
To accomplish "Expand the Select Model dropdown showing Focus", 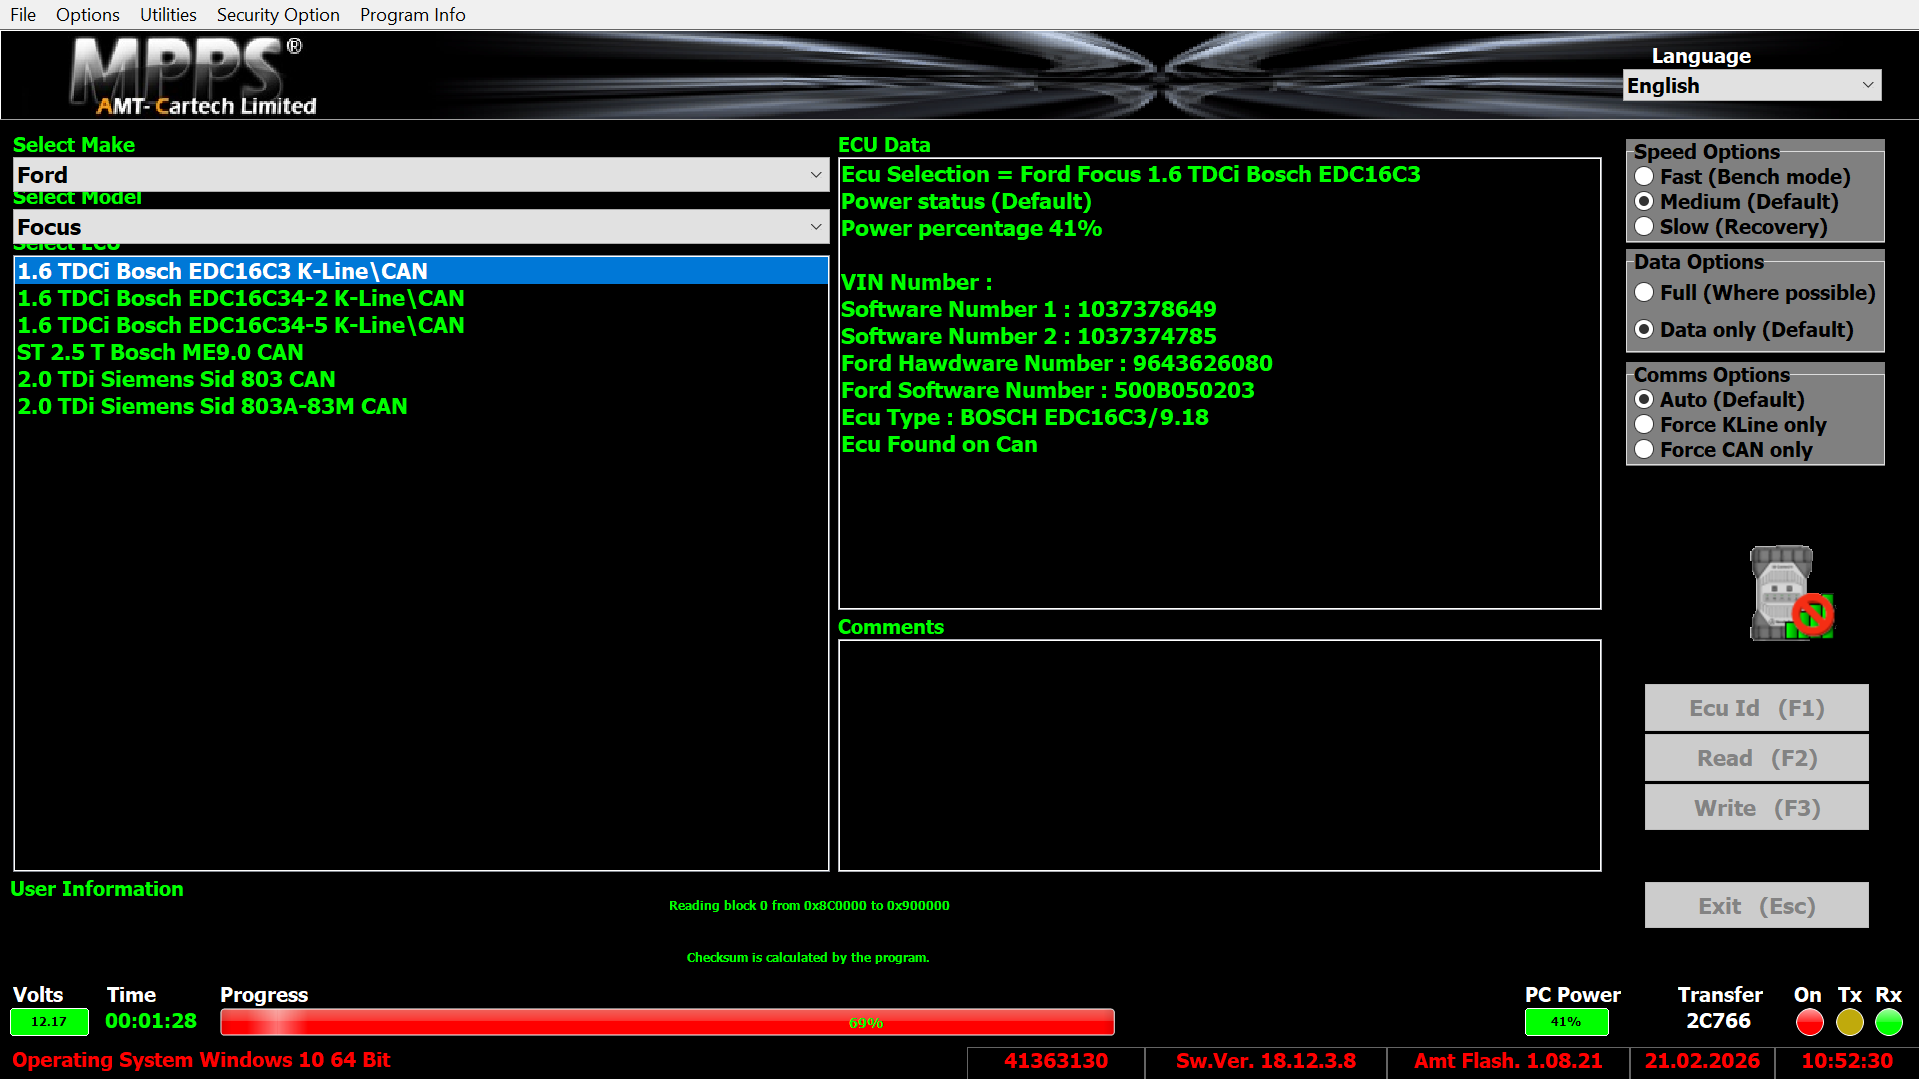I will click(x=420, y=227).
